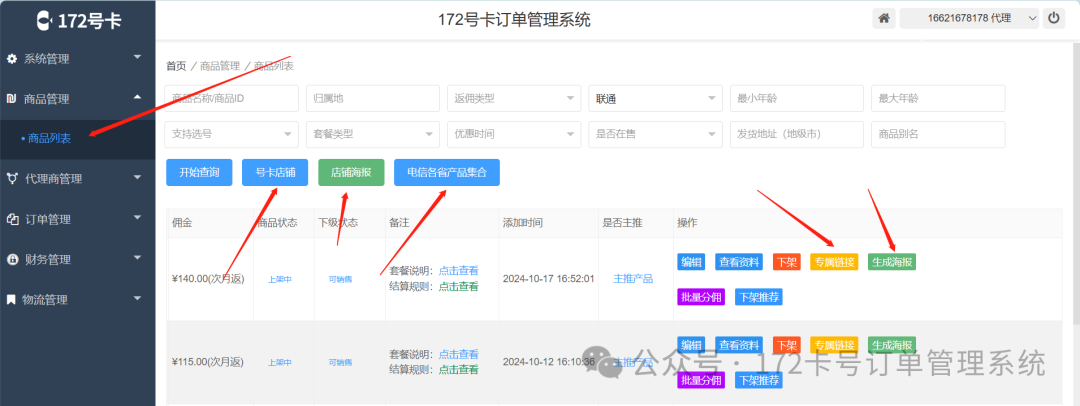Click the 代理商管理 sidebar icon
The width and height of the screenshot is (1080, 406).
pos(12,179)
